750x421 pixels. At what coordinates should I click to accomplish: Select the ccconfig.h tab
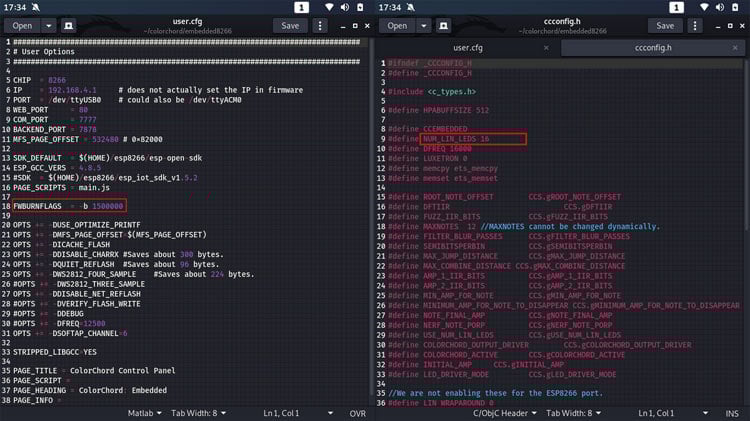(x=655, y=47)
